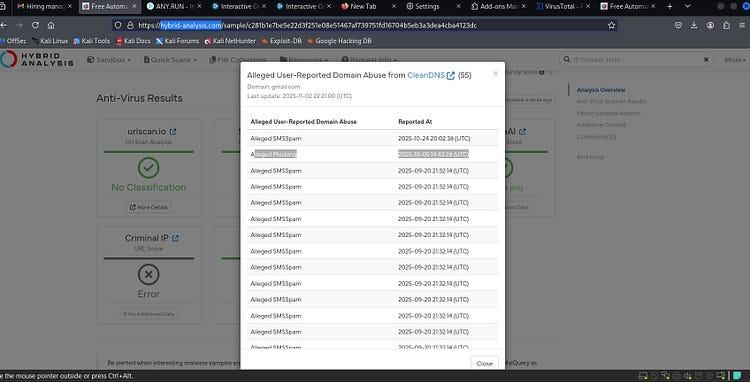This screenshot has width=750, height=382.
Task: Open the Kali Docs bookmark
Action: click(133, 41)
